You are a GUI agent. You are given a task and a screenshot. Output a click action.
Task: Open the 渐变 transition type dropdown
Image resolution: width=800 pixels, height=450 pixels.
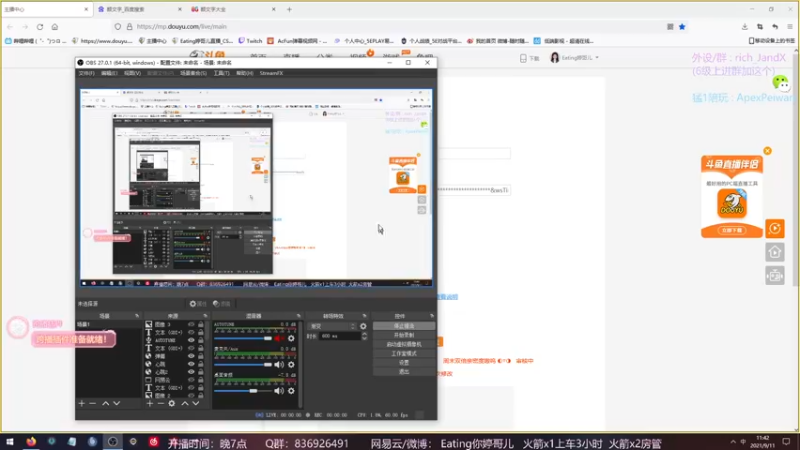332,326
